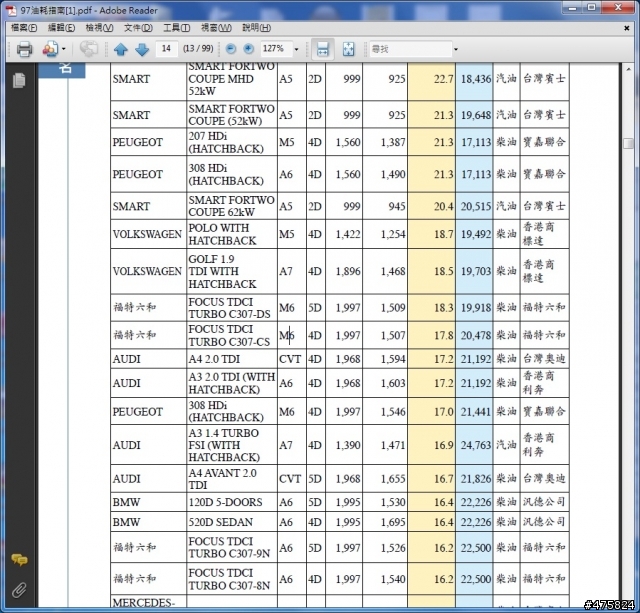Click the cell 'FOCUS TDCI TURBO C307-DS'
The image size is (640, 613).
click(x=232, y=308)
